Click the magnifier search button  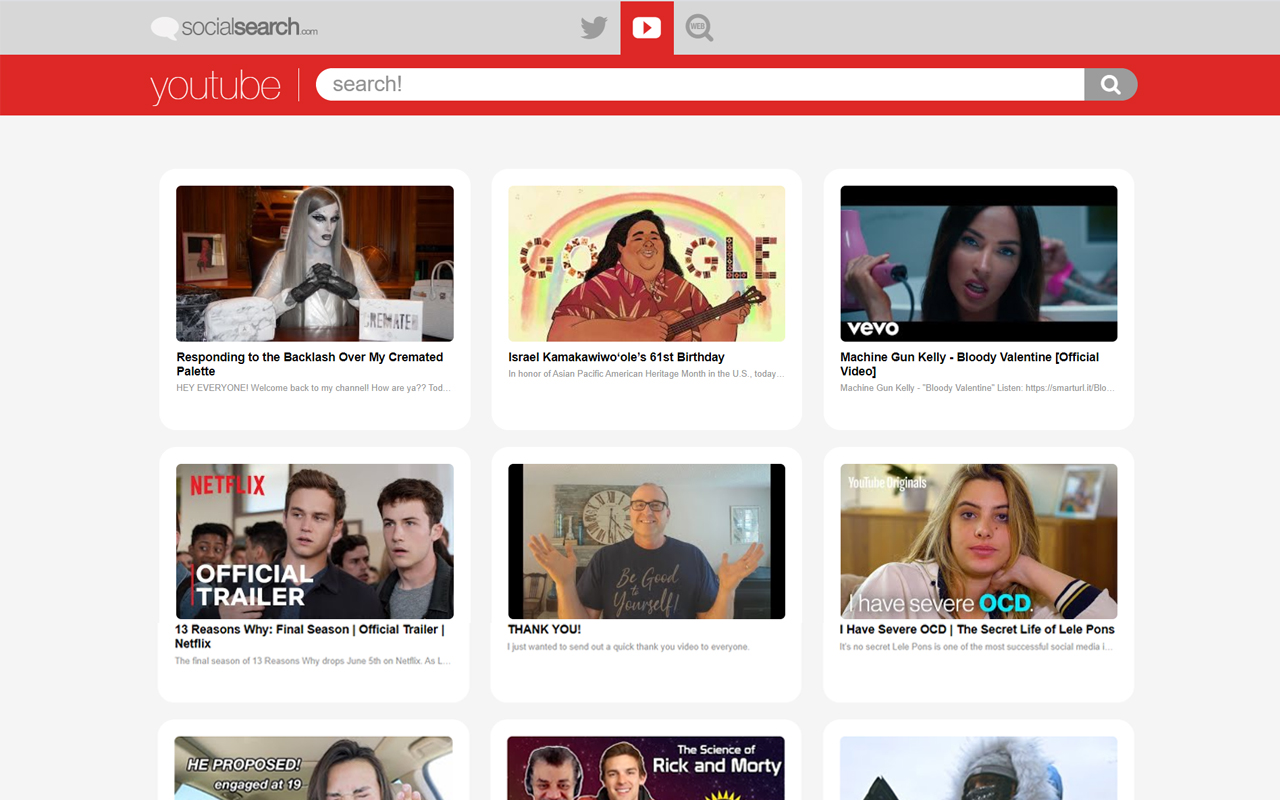[1111, 85]
